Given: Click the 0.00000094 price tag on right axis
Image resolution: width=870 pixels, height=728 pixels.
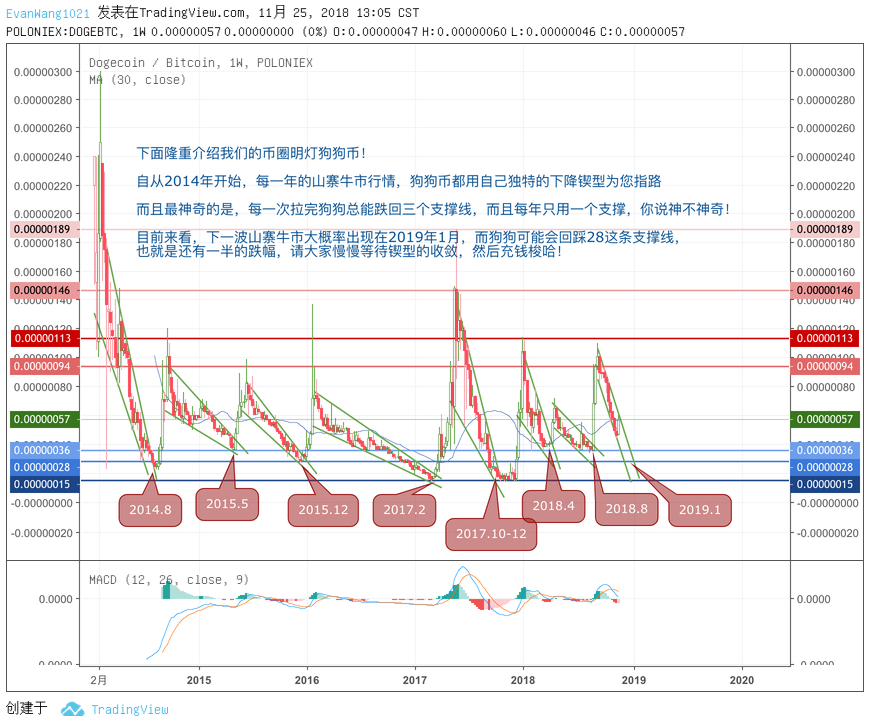Looking at the screenshot, I should pos(825,366).
